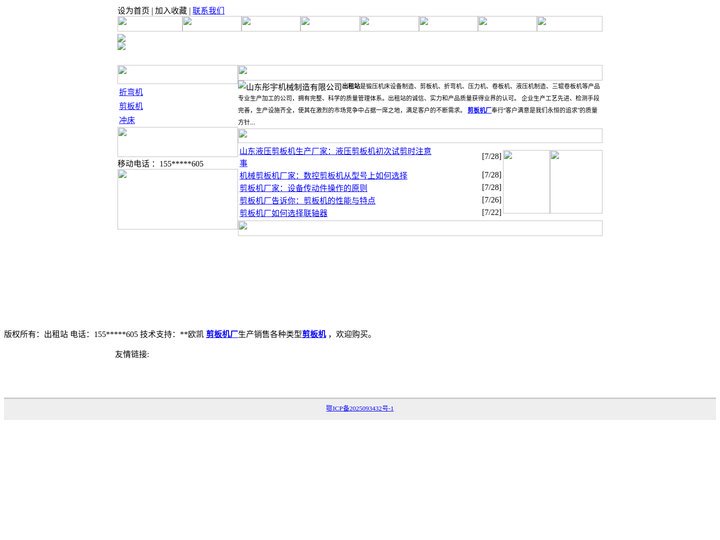Open the 剪板机 link in left sidebar
Screen dimensions: 720x540
[x=131, y=106]
